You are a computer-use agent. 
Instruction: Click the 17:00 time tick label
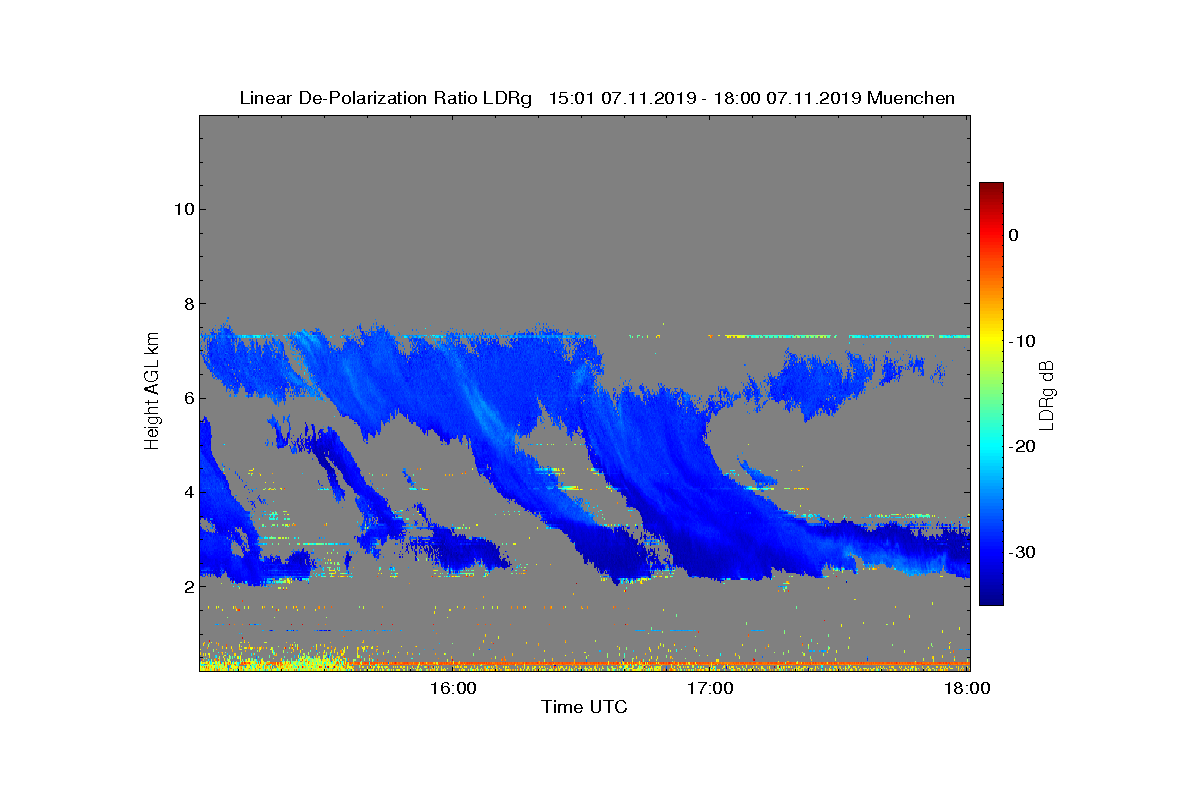click(712, 688)
